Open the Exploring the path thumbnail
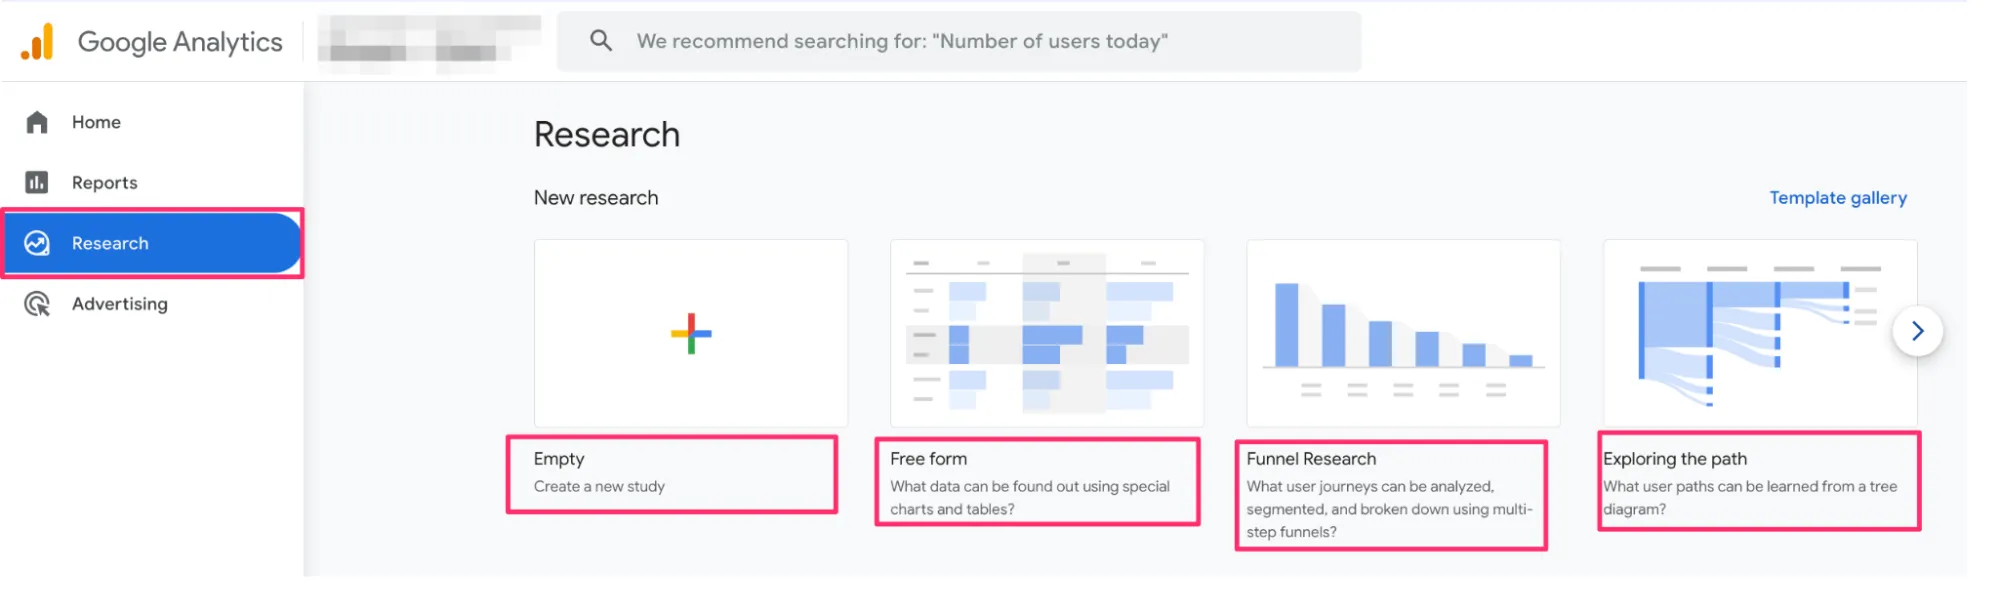 pos(1745,333)
